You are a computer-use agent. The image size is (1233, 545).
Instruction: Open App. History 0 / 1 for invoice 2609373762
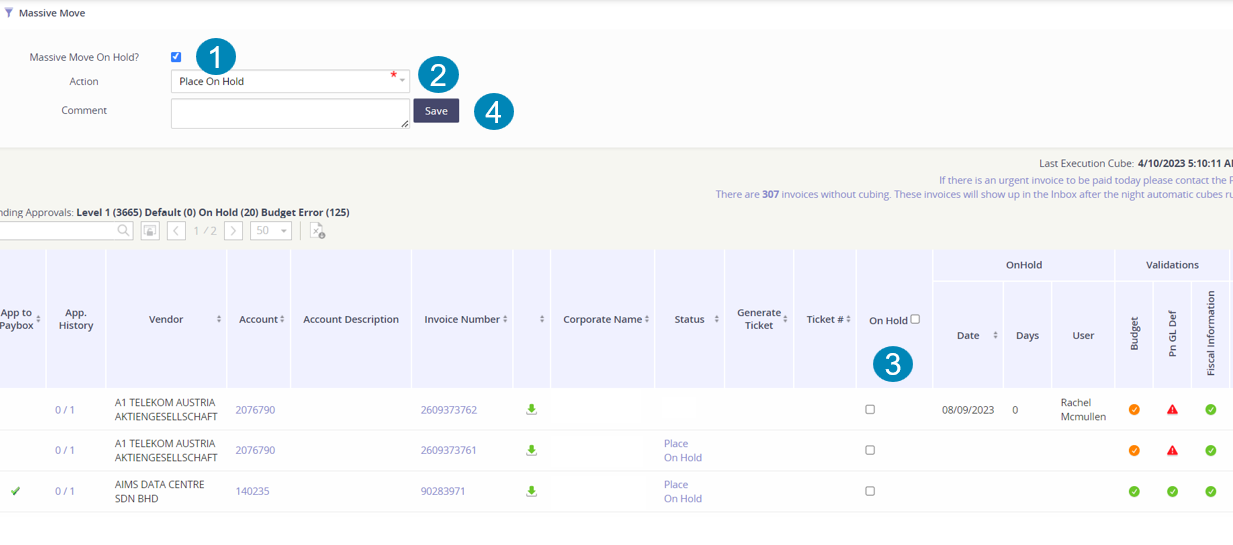tap(65, 410)
